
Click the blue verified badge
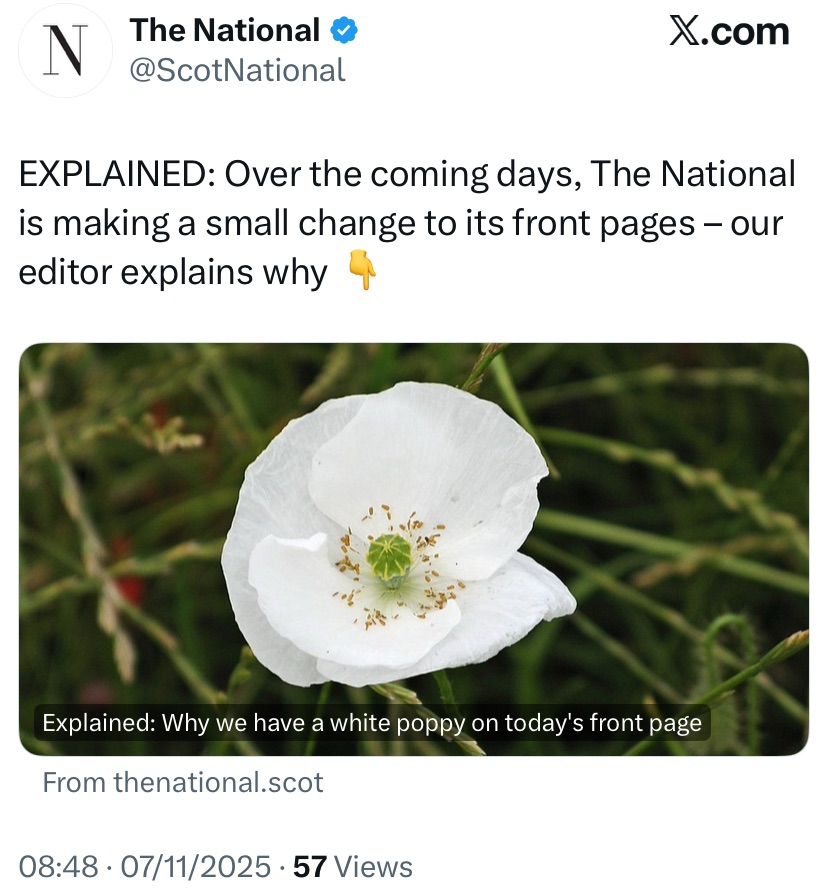click(x=344, y=31)
